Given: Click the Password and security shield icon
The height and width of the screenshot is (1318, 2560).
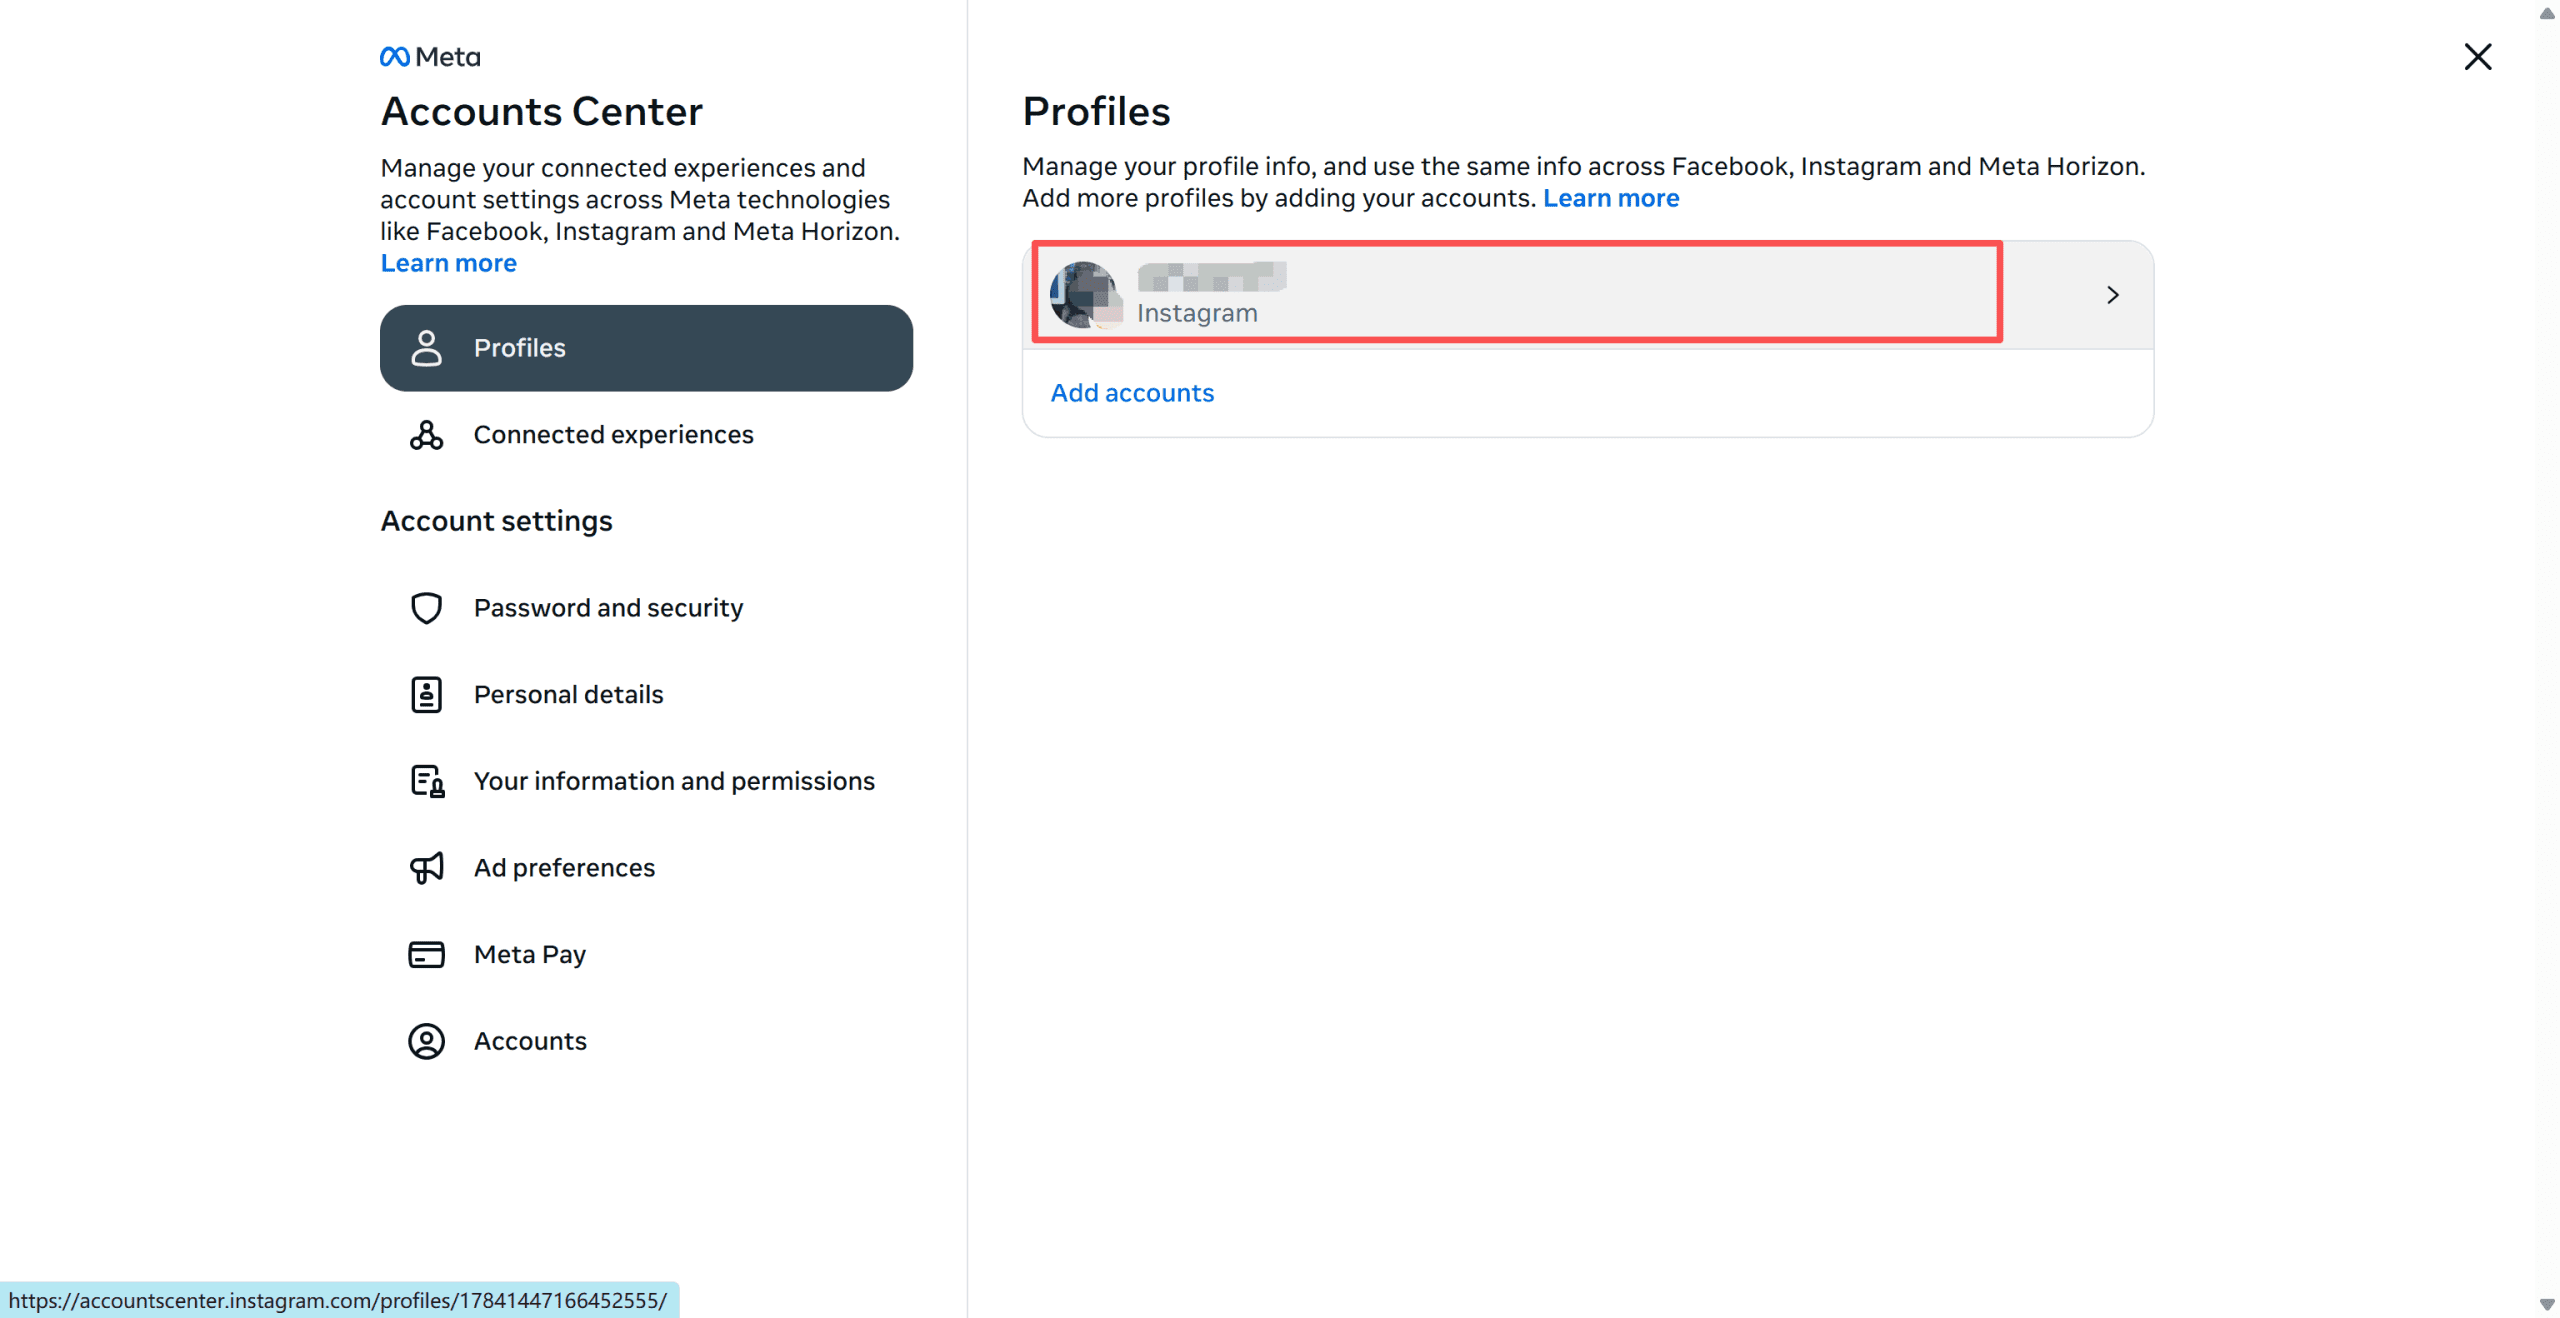Looking at the screenshot, I should point(426,608).
